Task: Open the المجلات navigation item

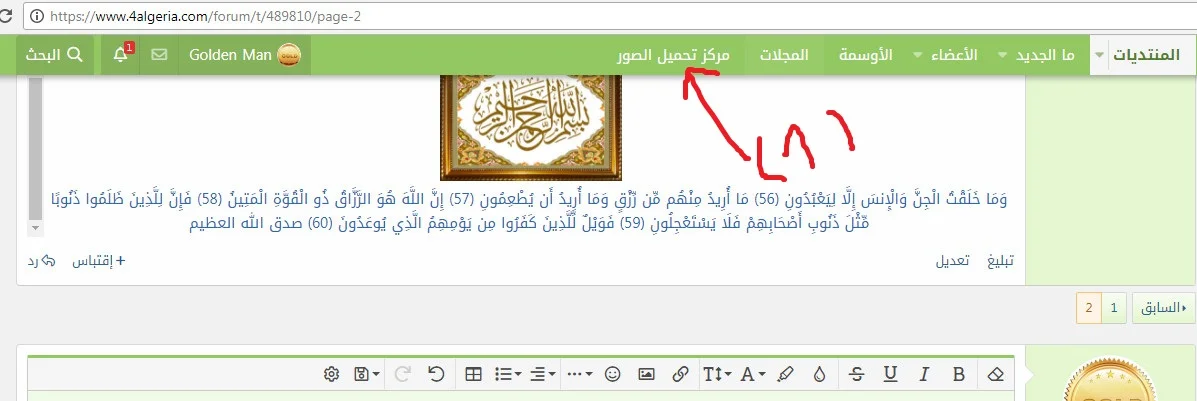Action: click(x=784, y=55)
